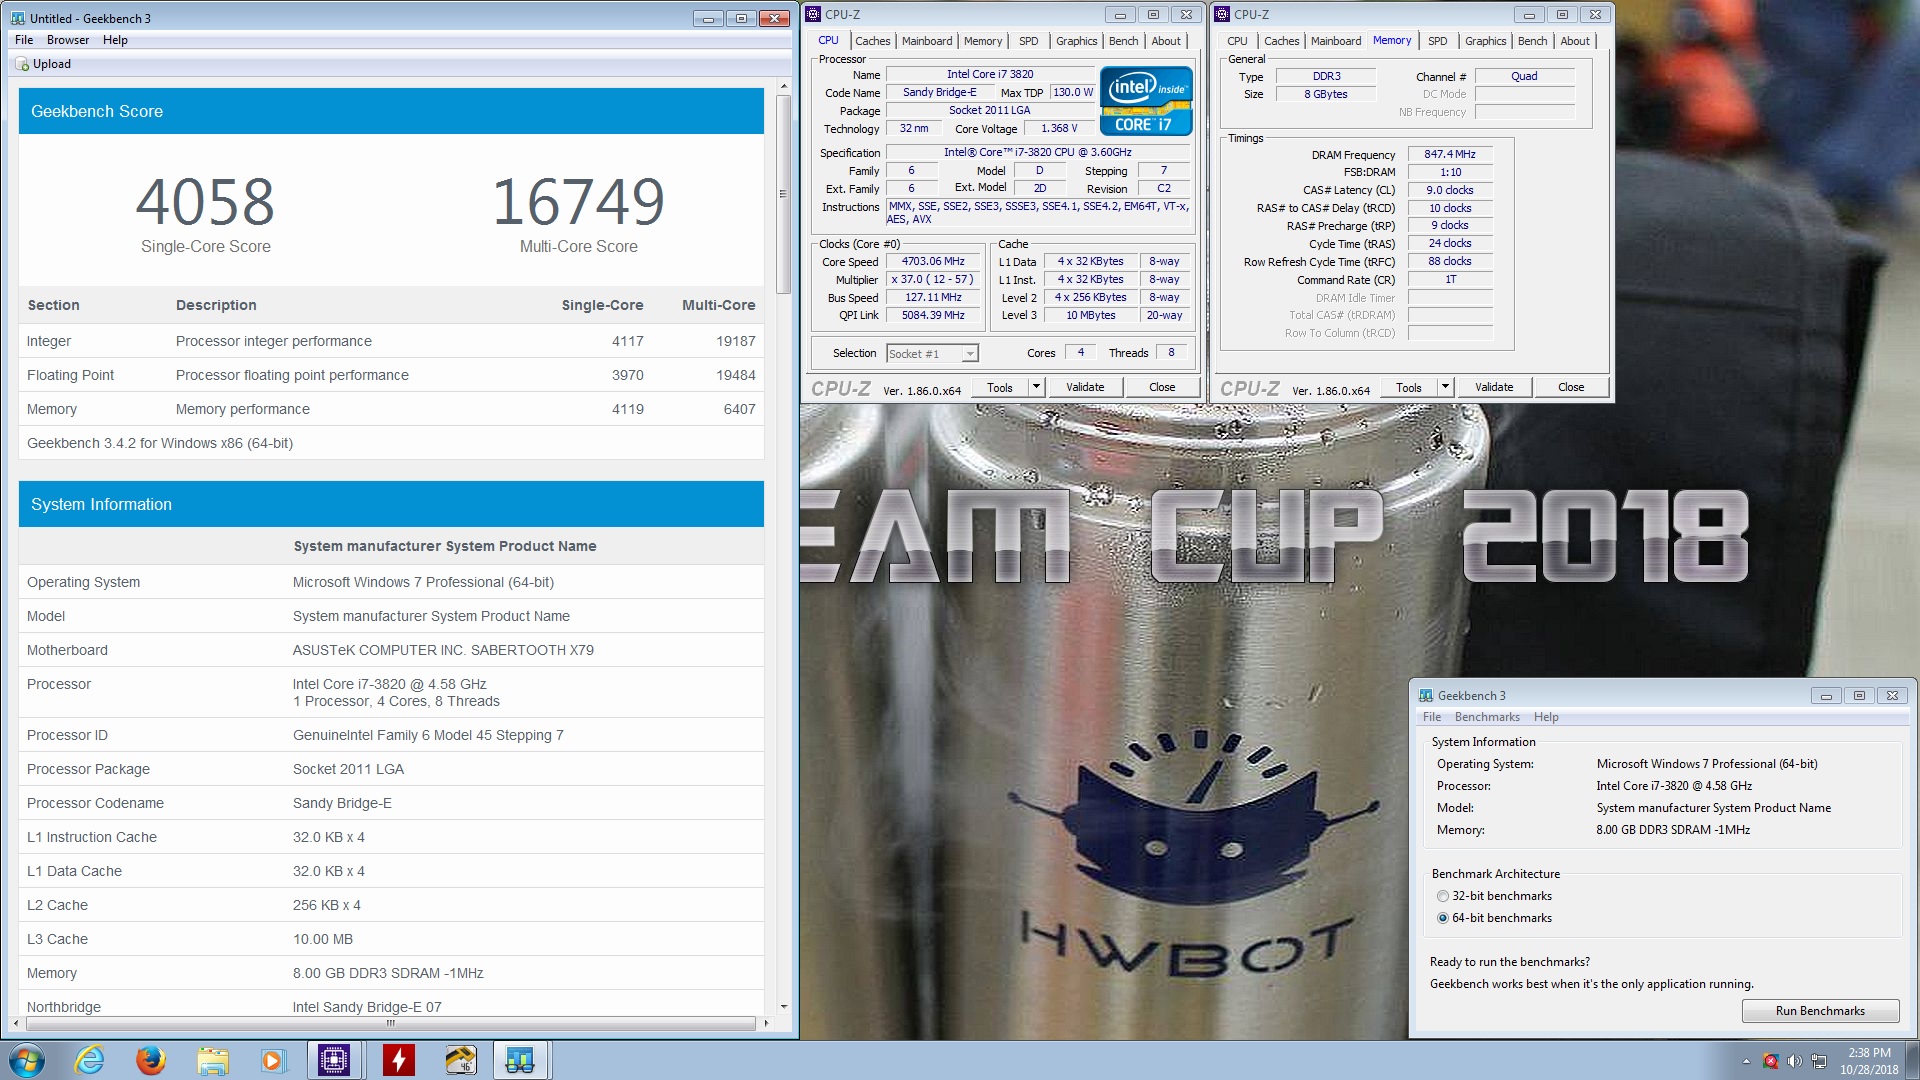Click the GPU-Z style taskbar icon
This screenshot has width=1920, height=1080.
[460, 1060]
